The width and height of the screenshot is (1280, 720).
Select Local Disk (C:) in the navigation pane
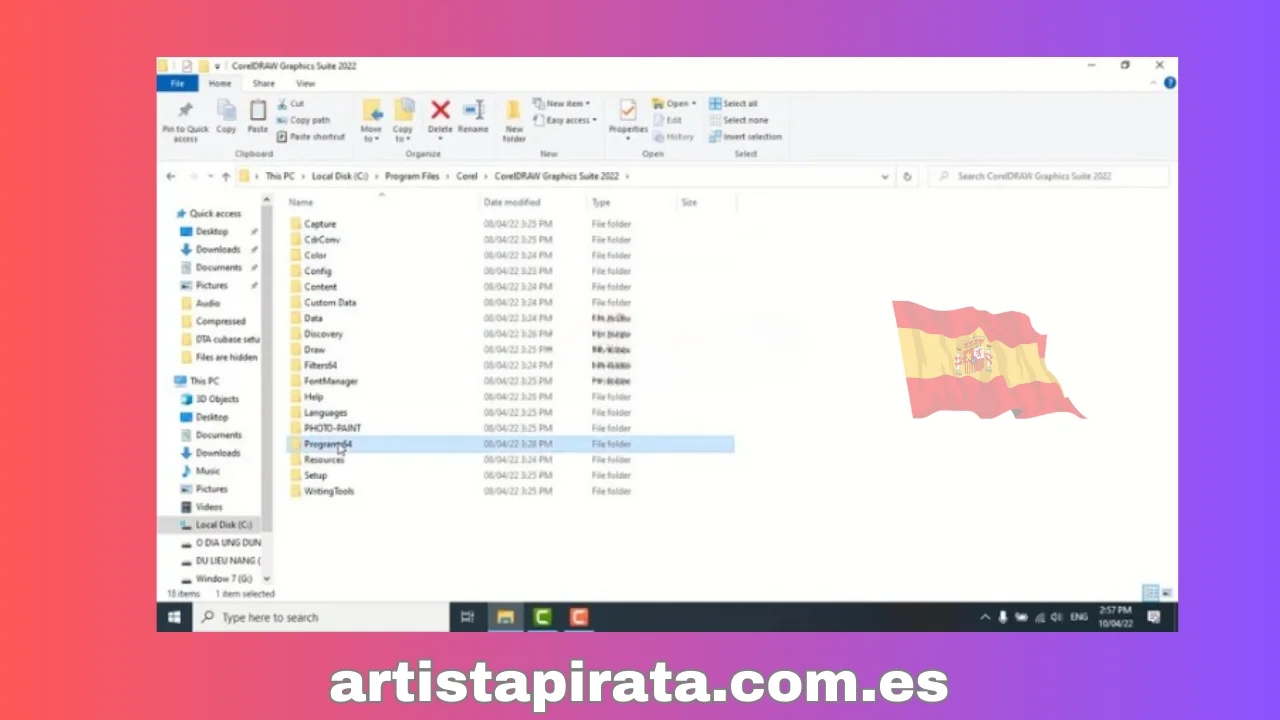click(x=209, y=524)
